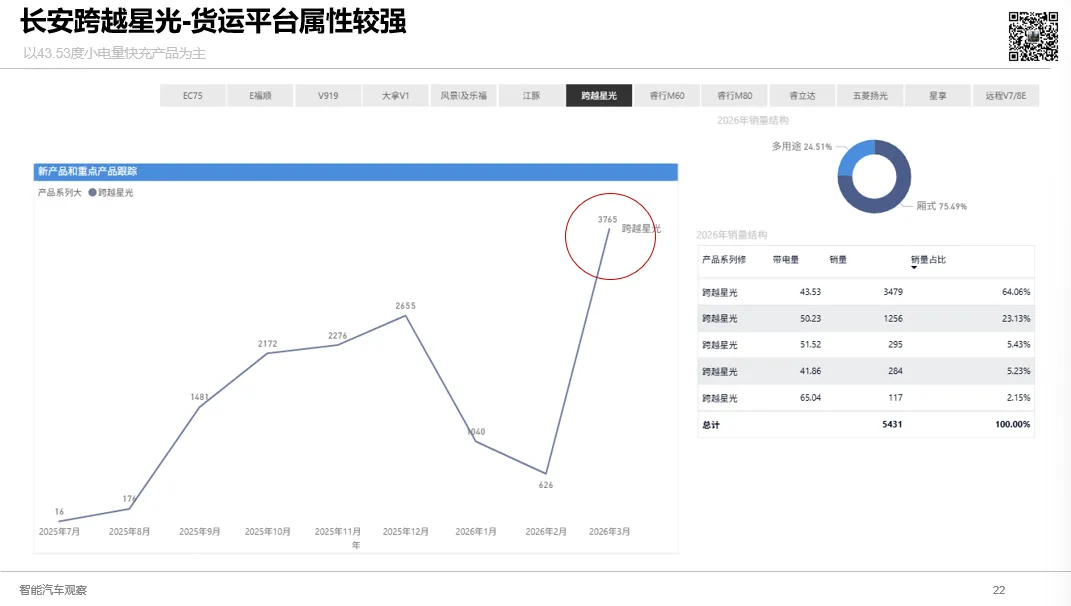This screenshot has width=1071, height=606.
Task: Click the red circle annotation highlighting 3765
Action: click(611, 235)
